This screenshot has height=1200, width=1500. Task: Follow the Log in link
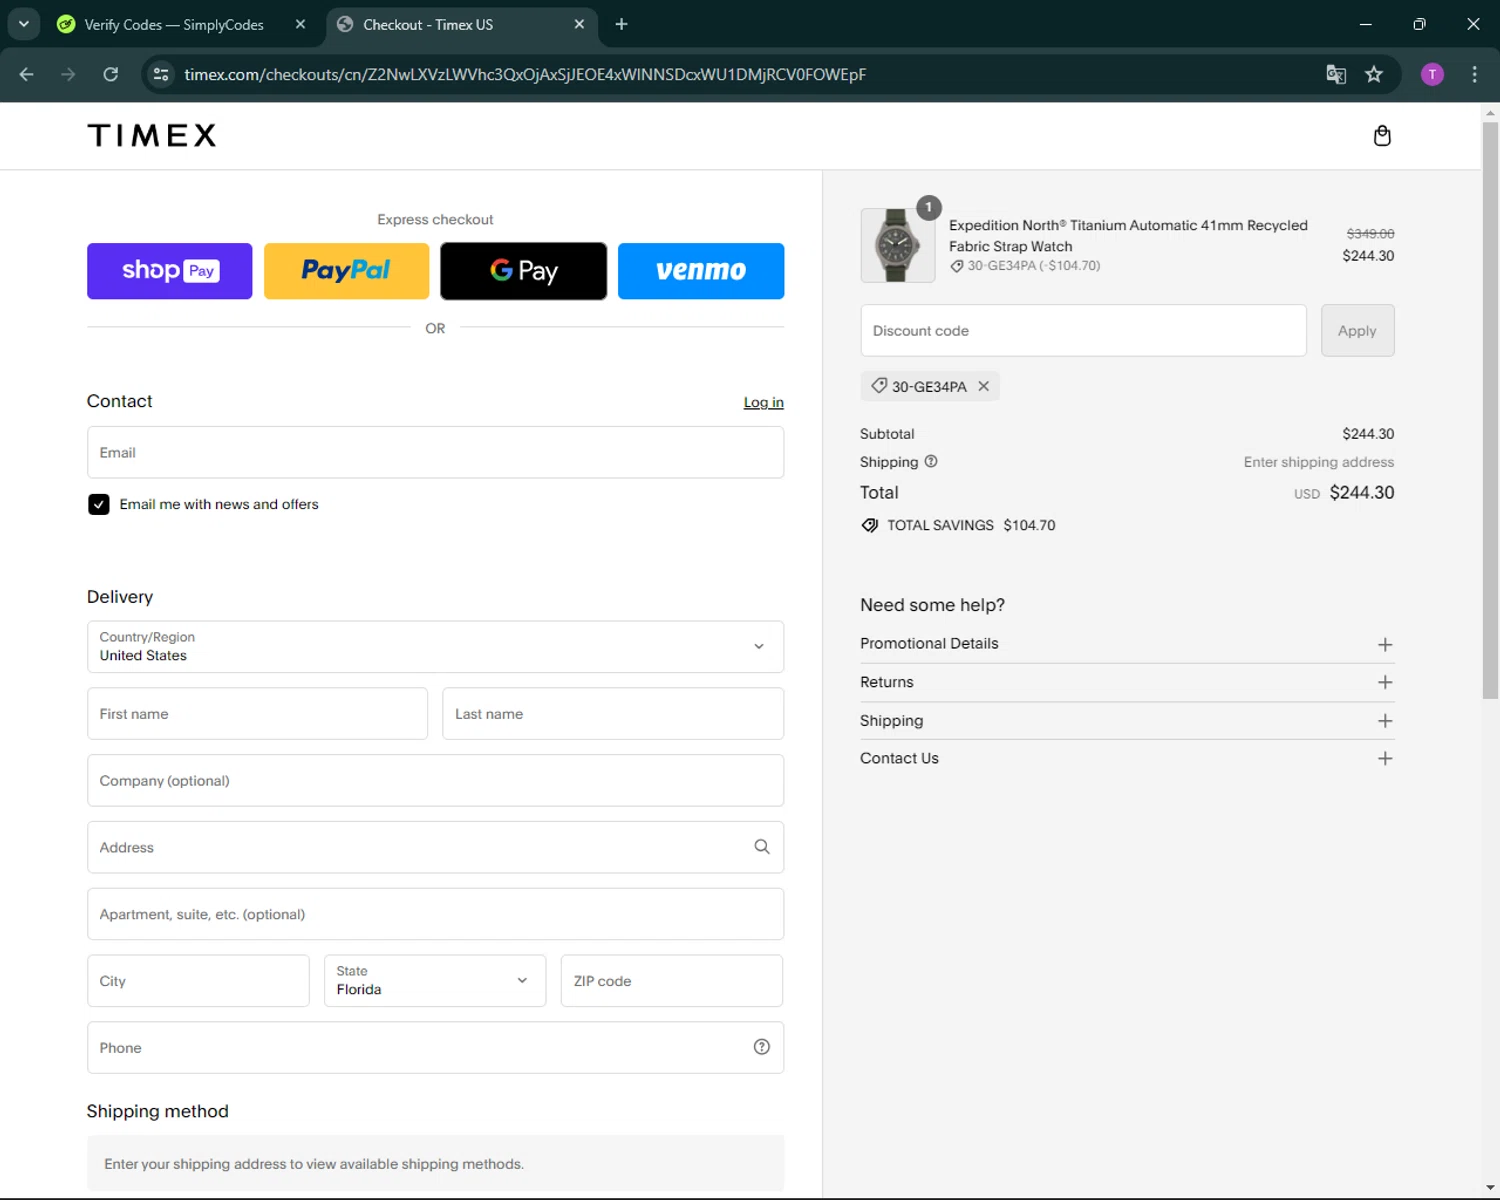763,402
